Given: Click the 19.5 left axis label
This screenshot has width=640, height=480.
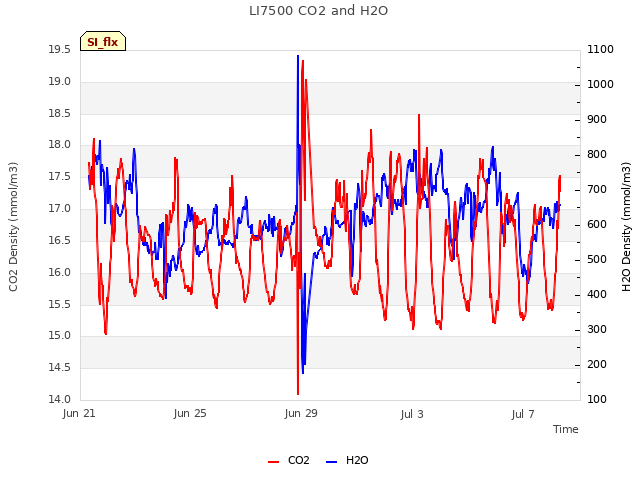Looking at the screenshot, I should coord(60,50).
